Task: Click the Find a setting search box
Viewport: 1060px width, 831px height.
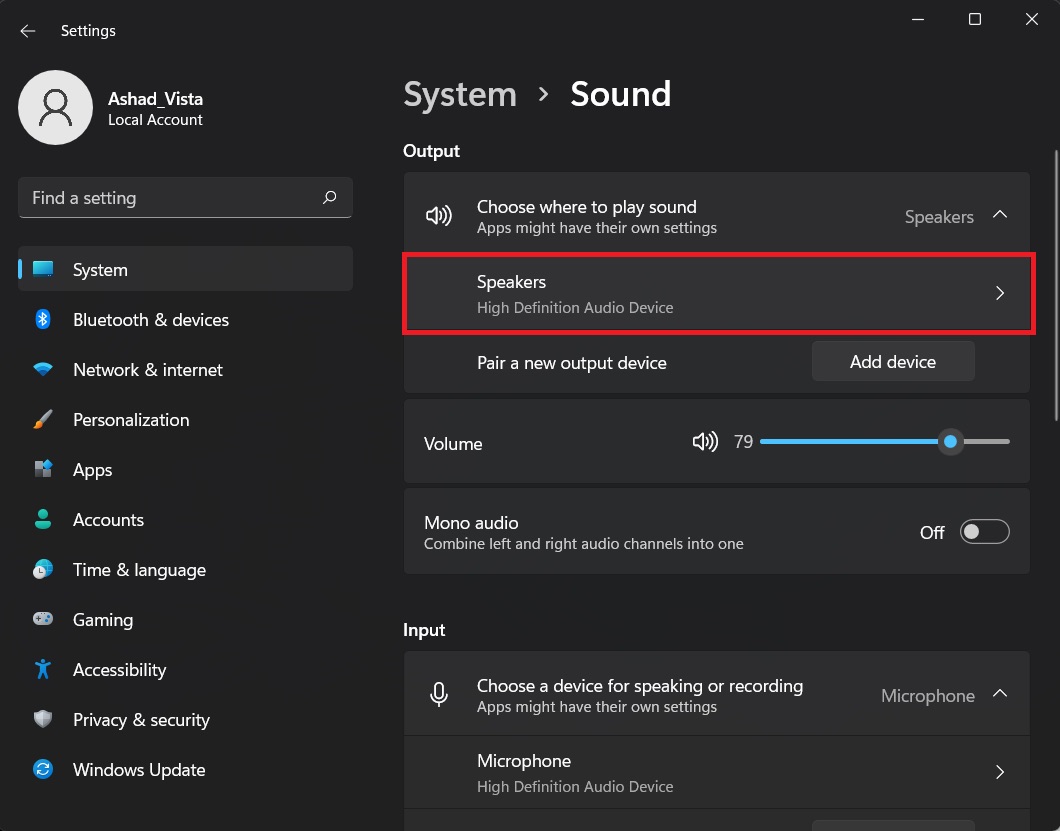Action: (x=185, y=197)
